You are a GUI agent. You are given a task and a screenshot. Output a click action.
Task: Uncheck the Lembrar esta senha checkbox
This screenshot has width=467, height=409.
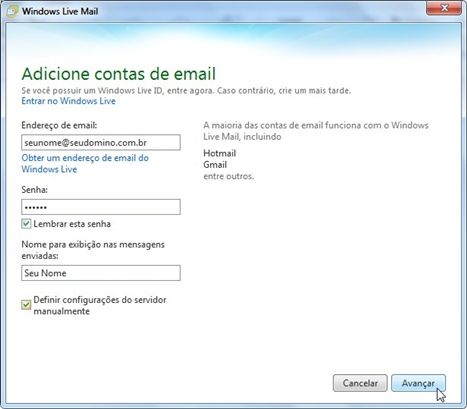click(x=26, y=224)
